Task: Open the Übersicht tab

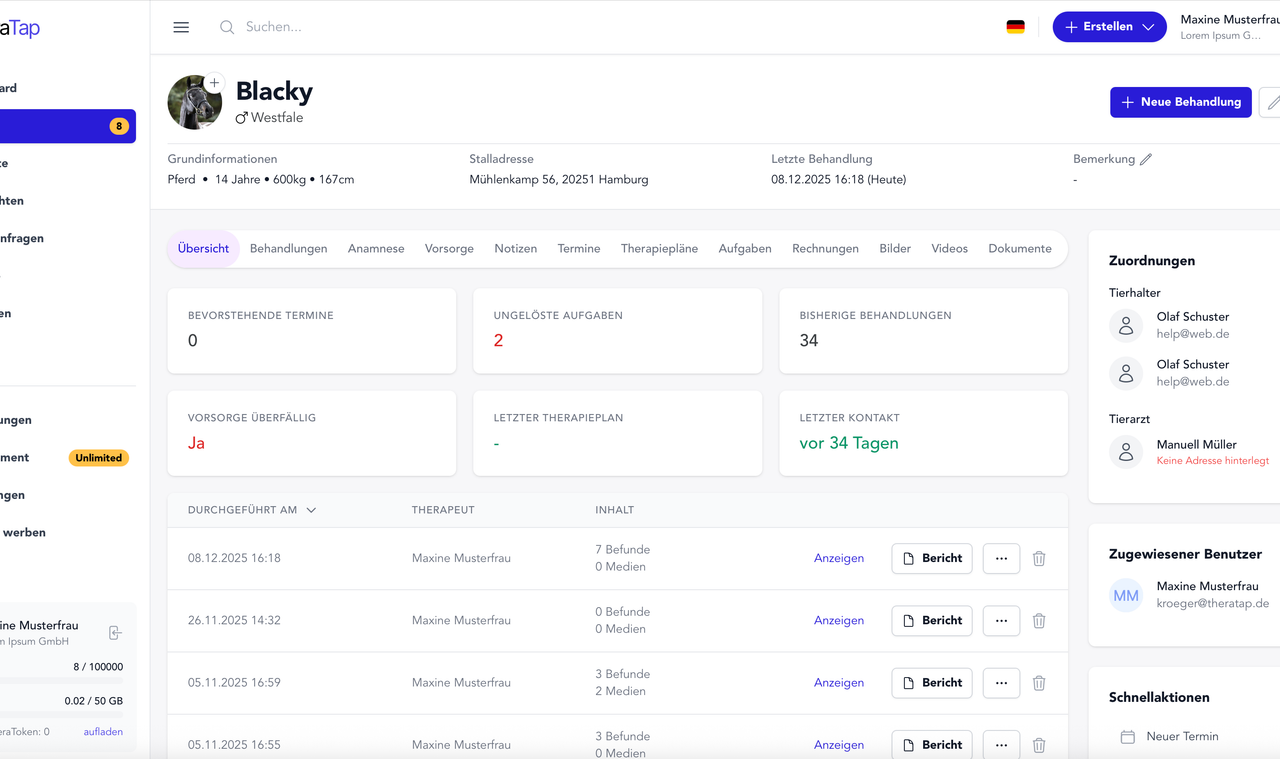Action: tap(203, 248)
